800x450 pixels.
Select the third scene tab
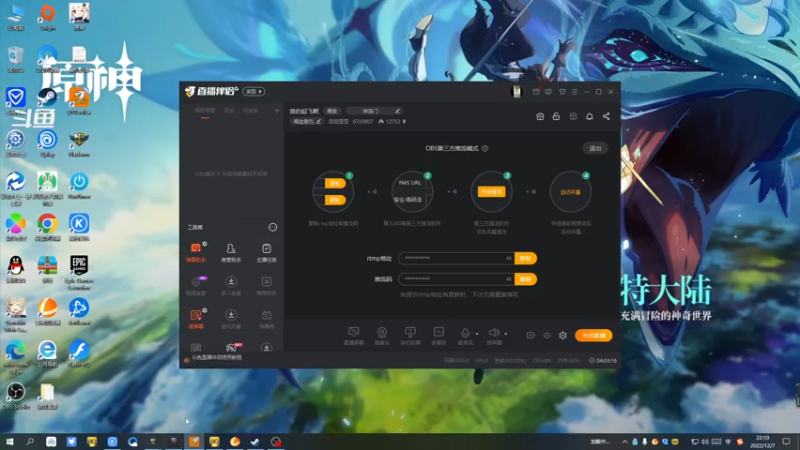[251, 111]
